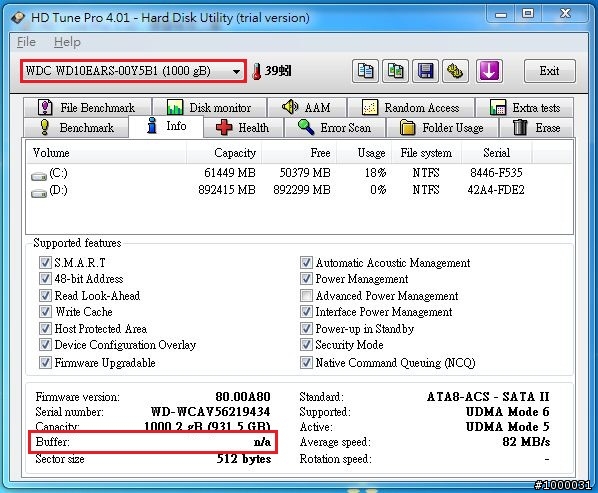The height and width of the screenshot is (493, 598).
Task: Toggle the Write Cache checkbox
Action: 45,312
